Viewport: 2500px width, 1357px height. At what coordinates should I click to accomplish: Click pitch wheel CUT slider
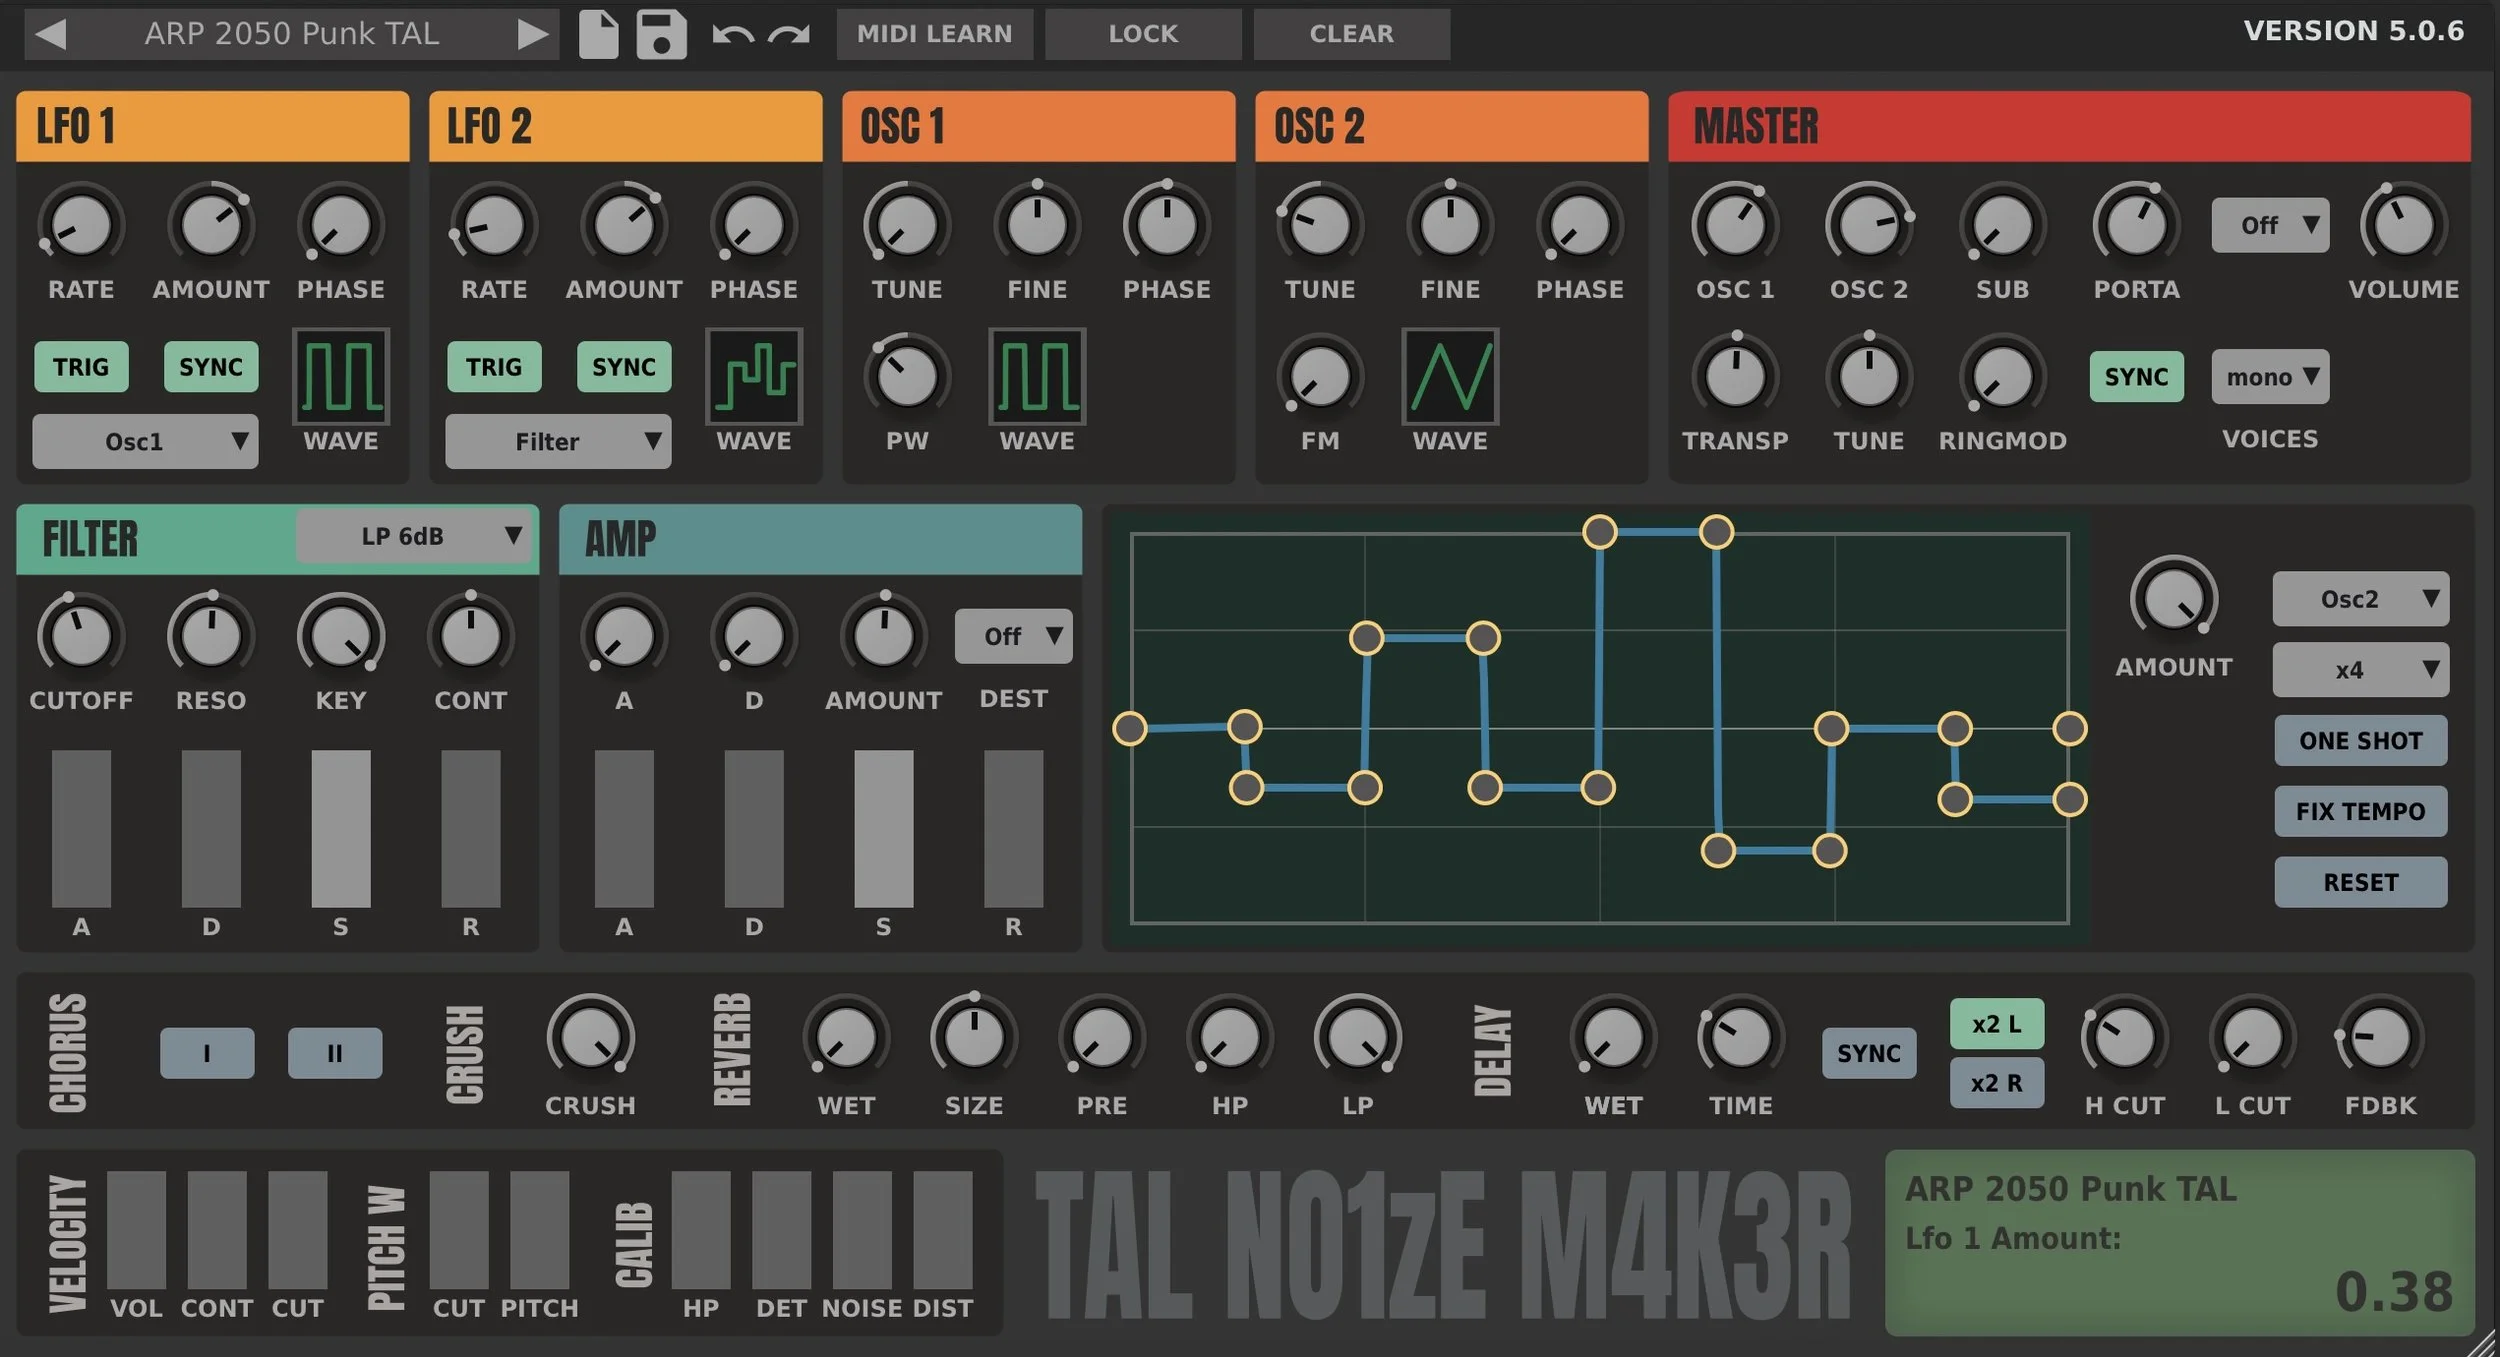(459, 1231)
